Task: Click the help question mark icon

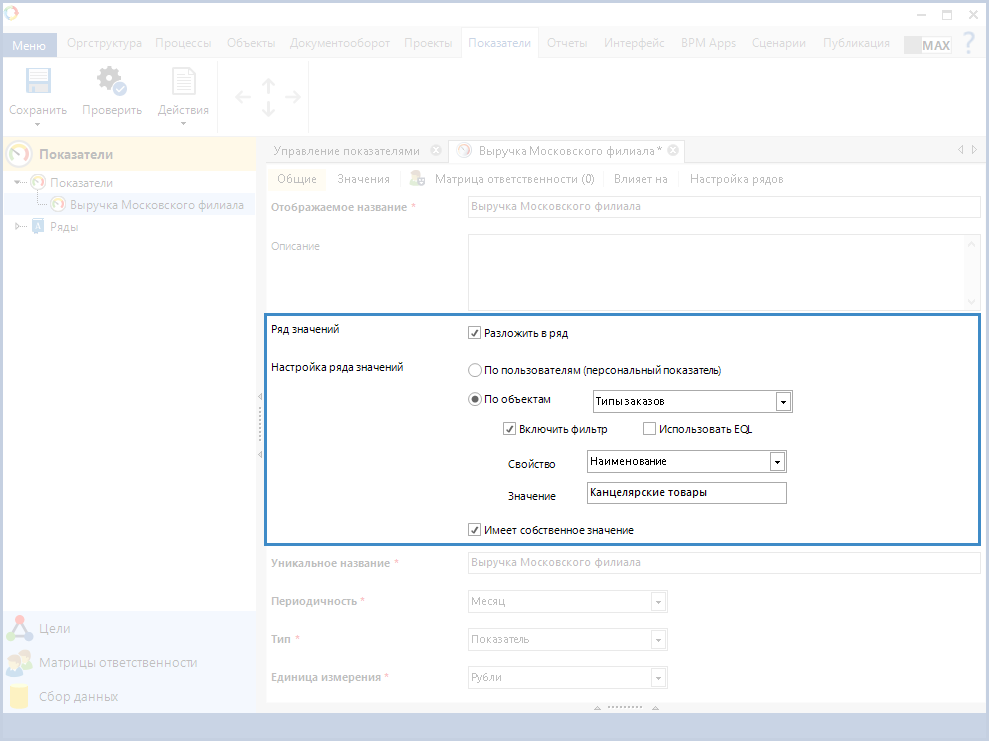Action: coord(968,43)
